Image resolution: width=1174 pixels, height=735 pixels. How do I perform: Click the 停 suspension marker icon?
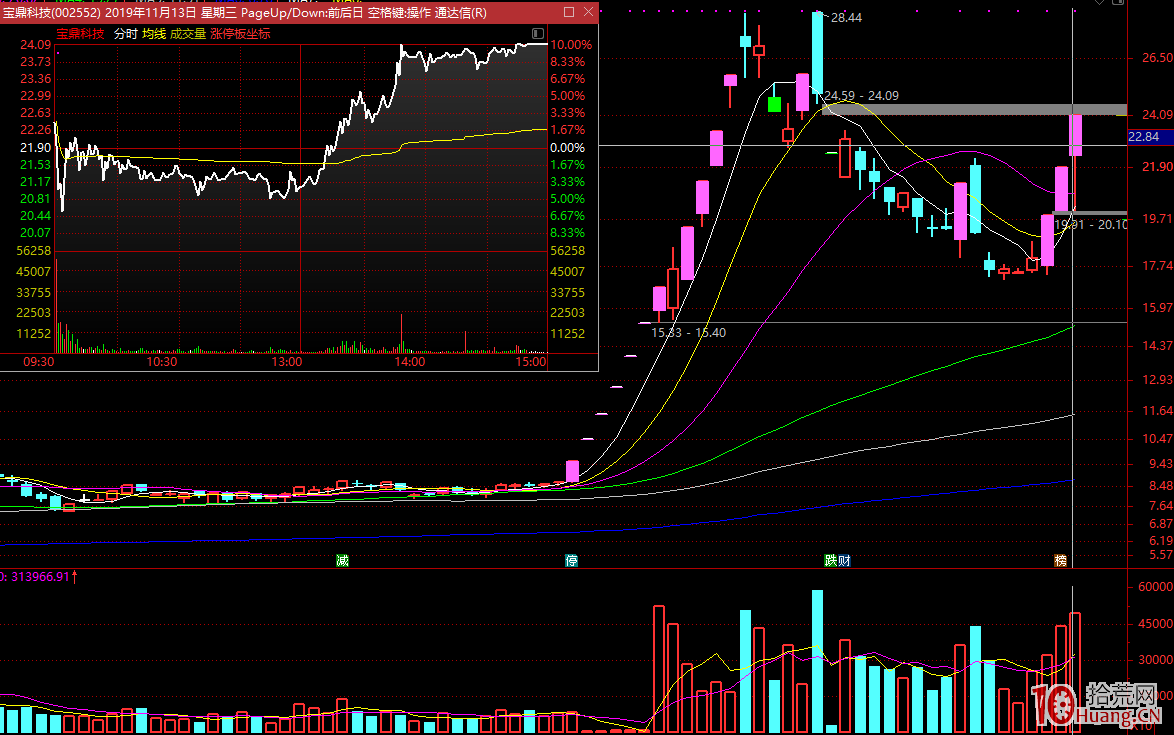(572, 561)
